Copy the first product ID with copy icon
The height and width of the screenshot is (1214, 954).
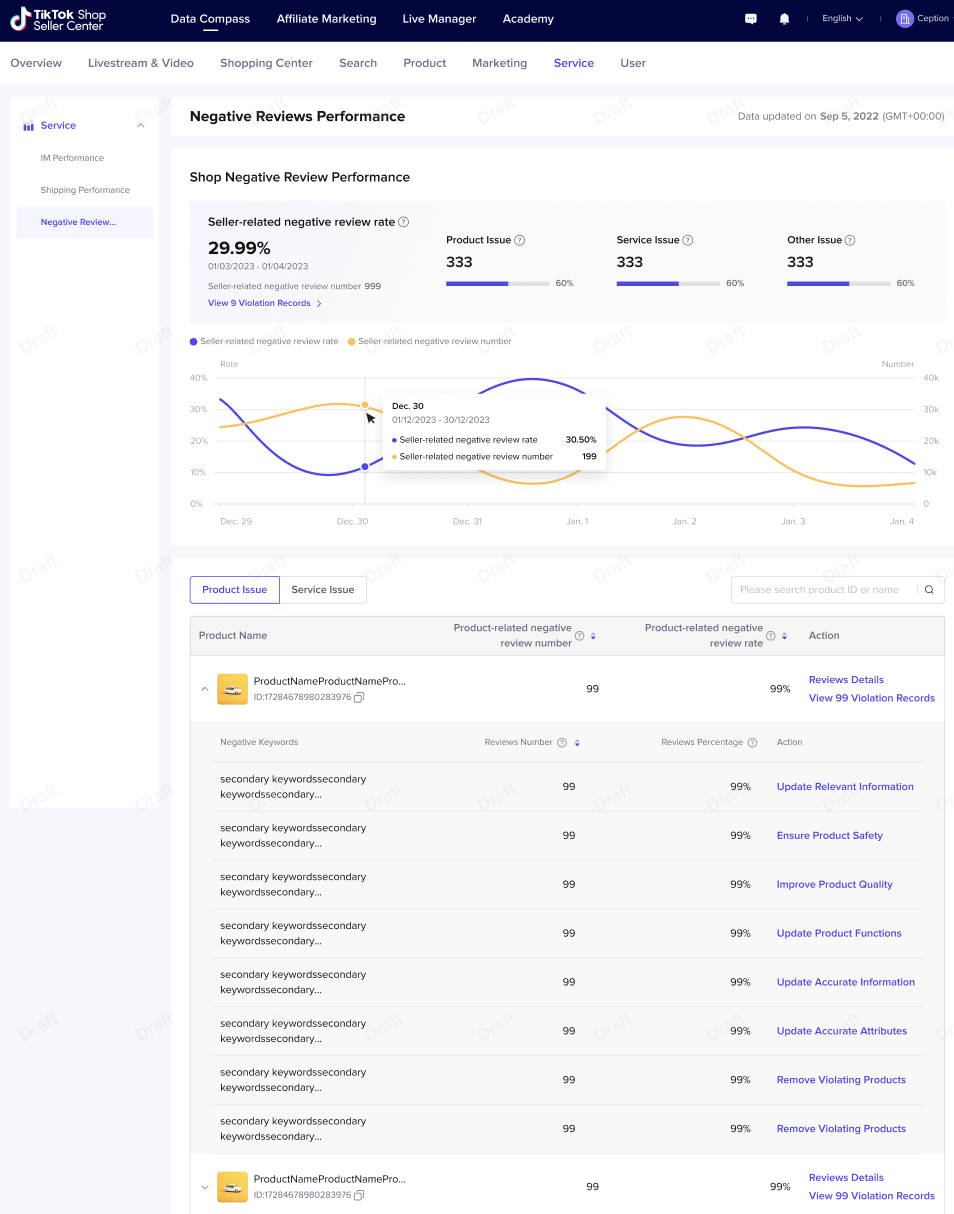tap(359, 697)
